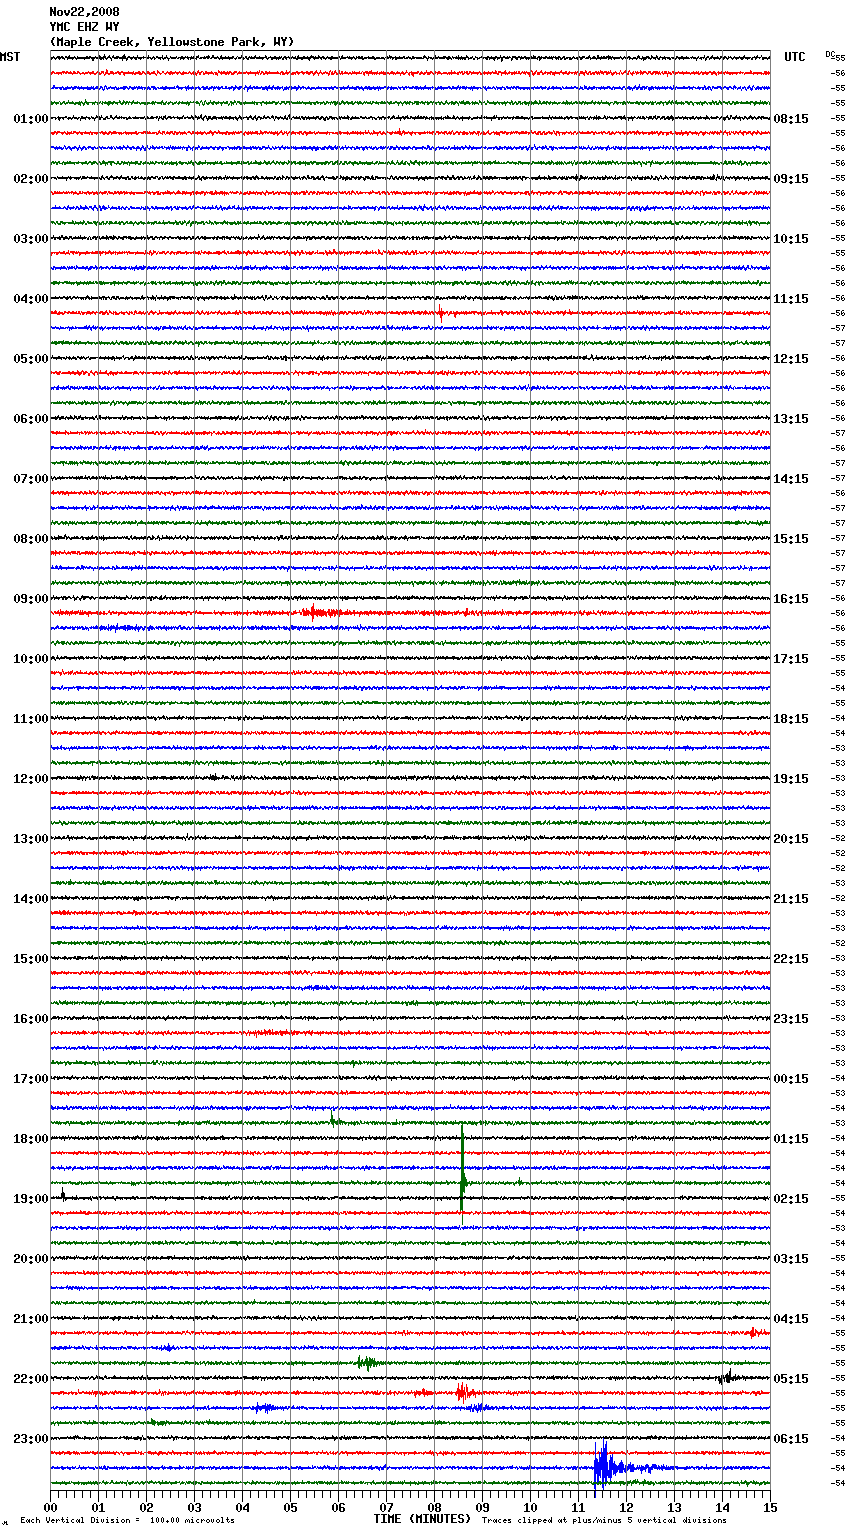Screen dimensions: 850x1534
Task: Select the YMC EHZ WY station label
Action: (x=84, y=27)
